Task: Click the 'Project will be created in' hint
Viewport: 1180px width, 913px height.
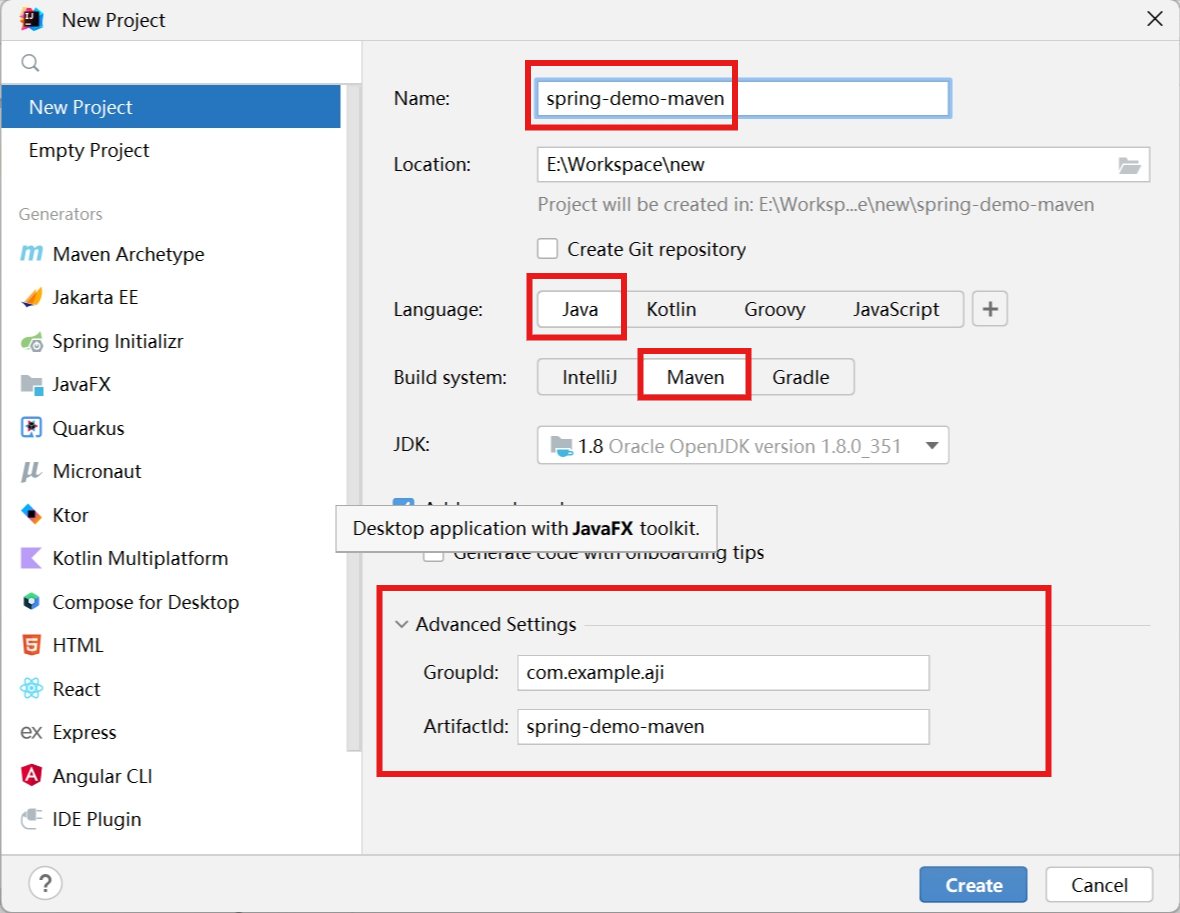Action: [x=815, y=205]
